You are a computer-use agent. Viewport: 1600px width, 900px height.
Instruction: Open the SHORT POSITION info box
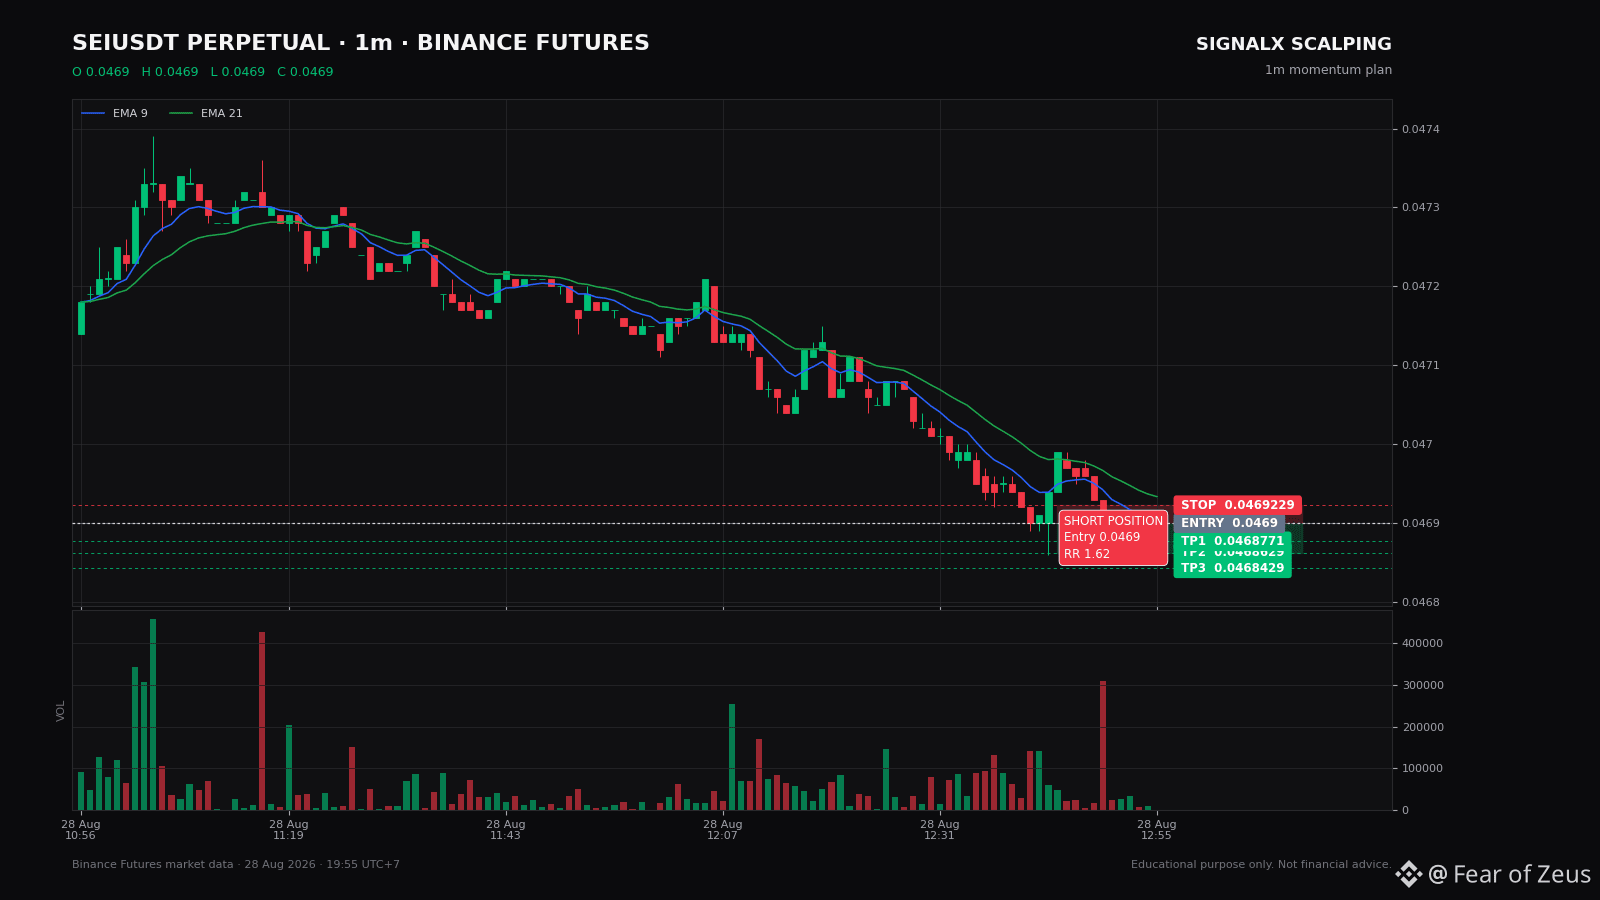click(x=1113, y=538)
